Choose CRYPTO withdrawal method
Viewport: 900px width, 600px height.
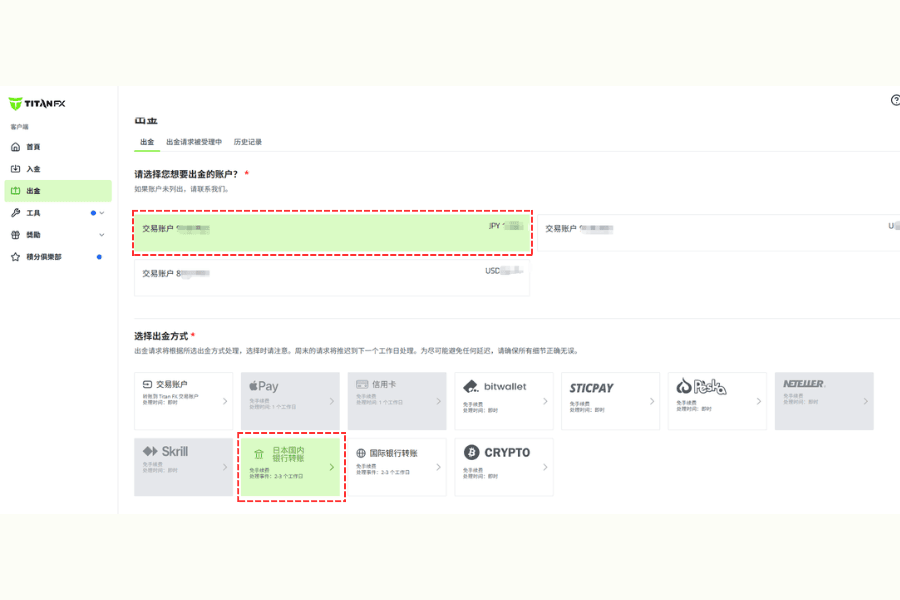point(504,466)
